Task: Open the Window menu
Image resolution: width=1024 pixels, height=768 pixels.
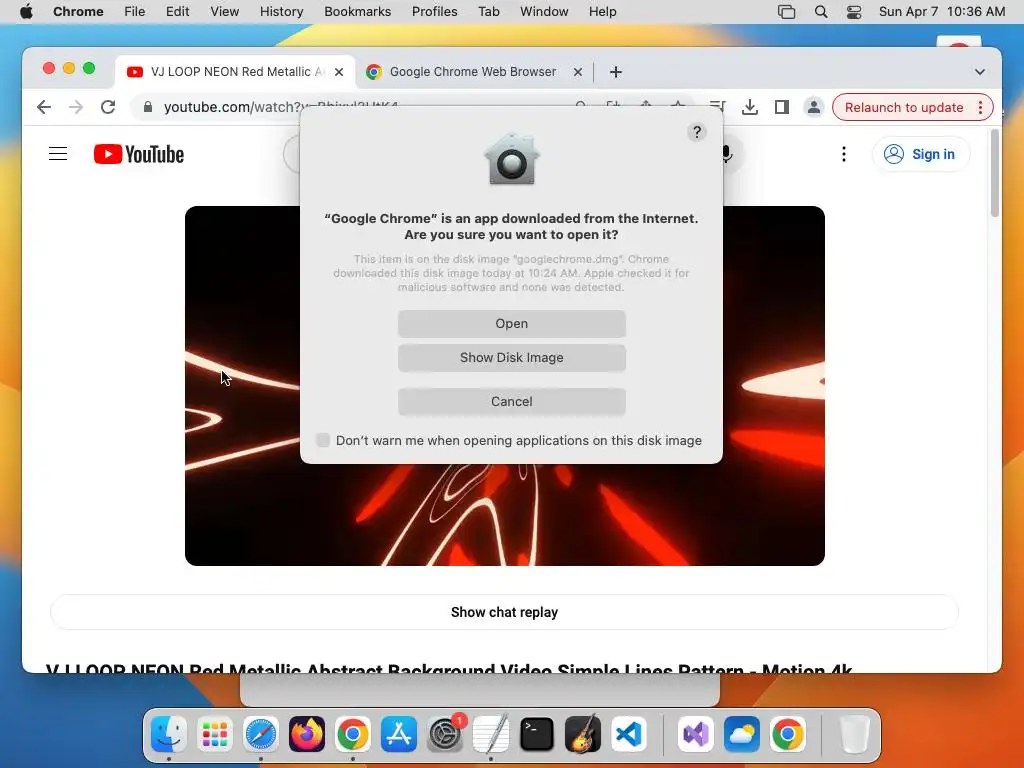Action: coord(544,12)
